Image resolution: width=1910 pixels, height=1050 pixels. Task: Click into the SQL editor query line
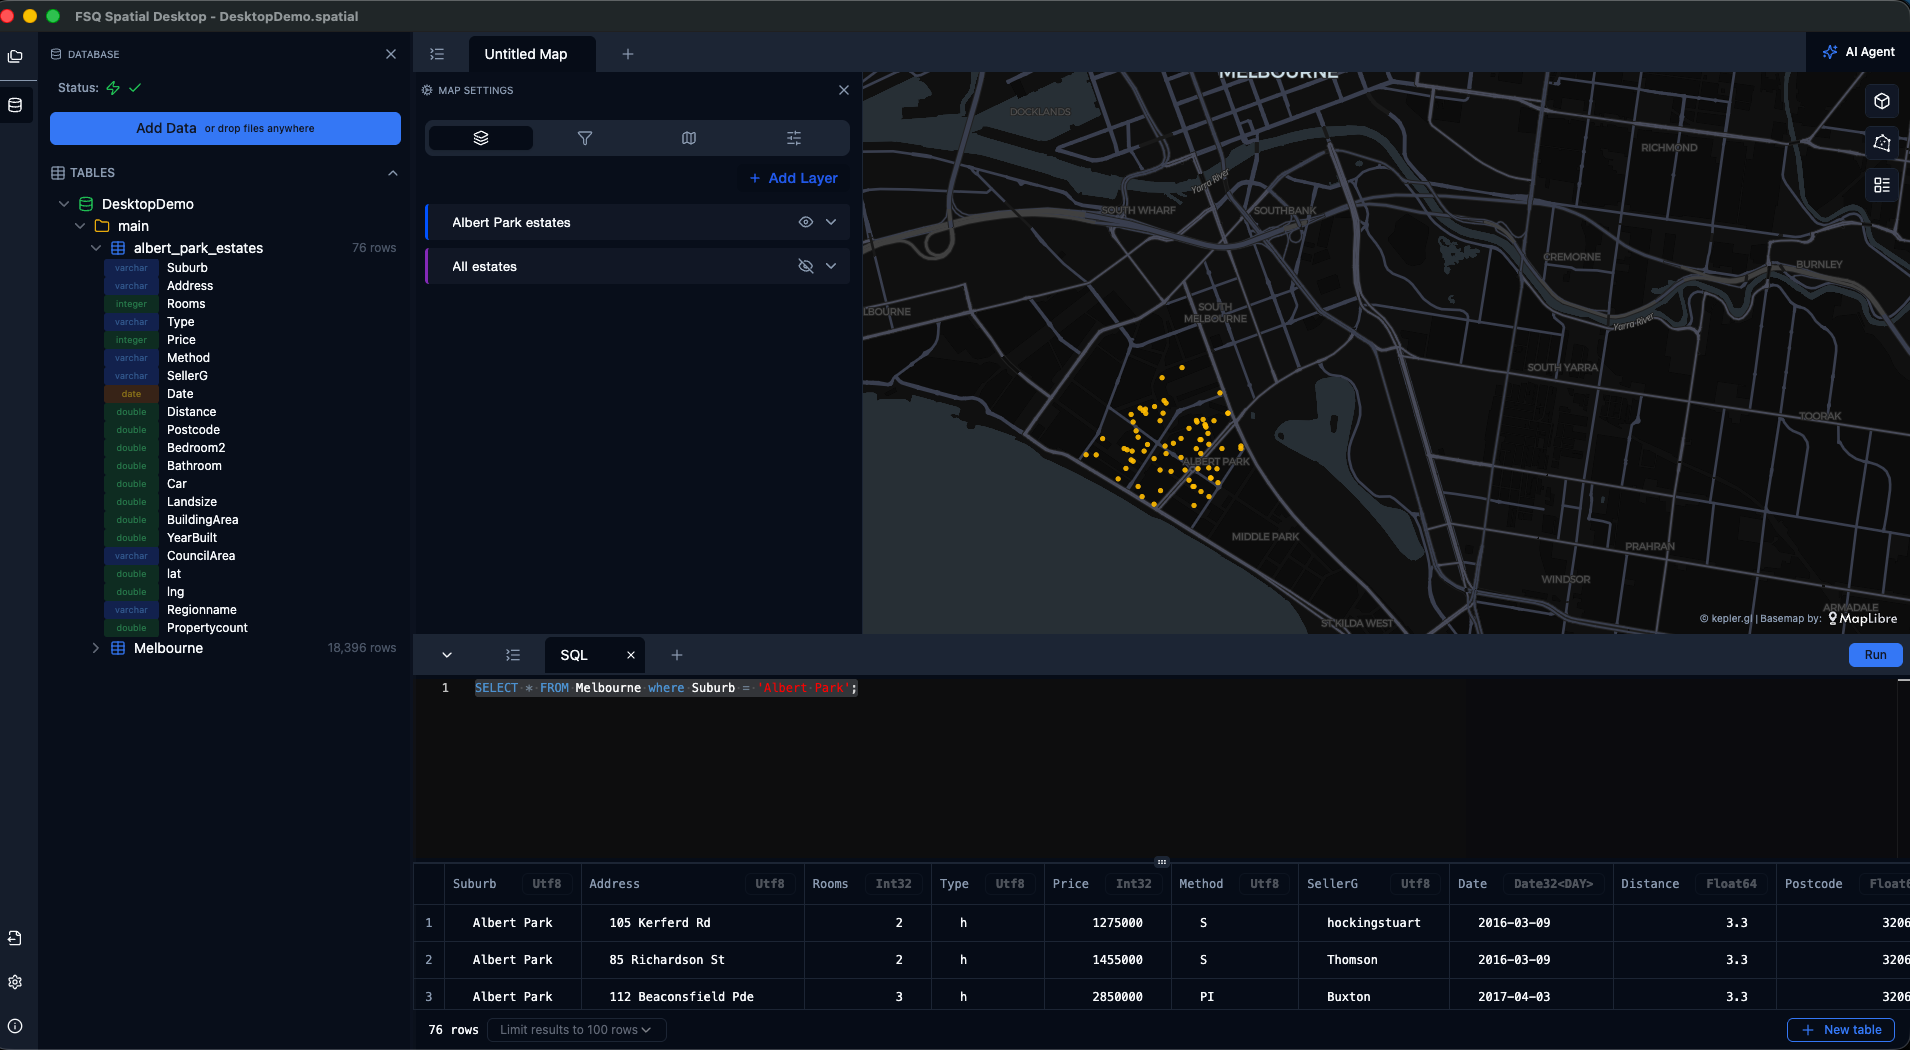tap(666, 688)
